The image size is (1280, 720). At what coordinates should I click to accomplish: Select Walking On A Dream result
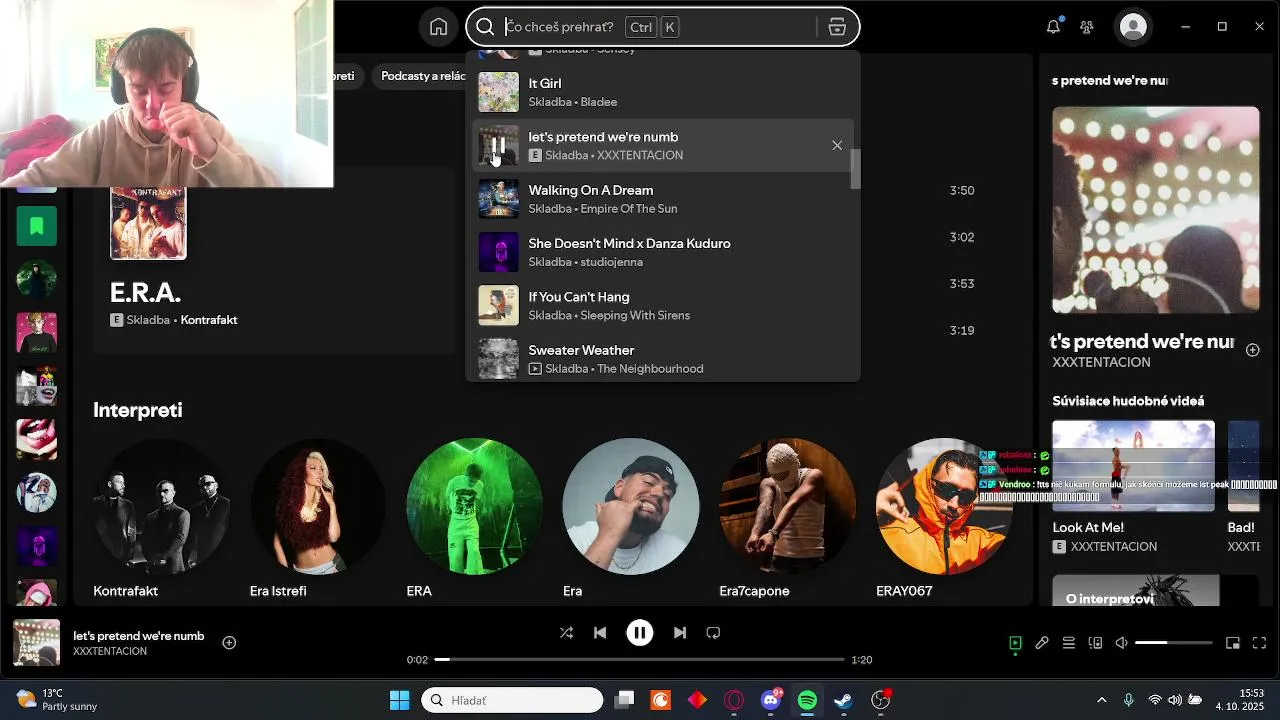pyautogui.click(x=662, y=199)
